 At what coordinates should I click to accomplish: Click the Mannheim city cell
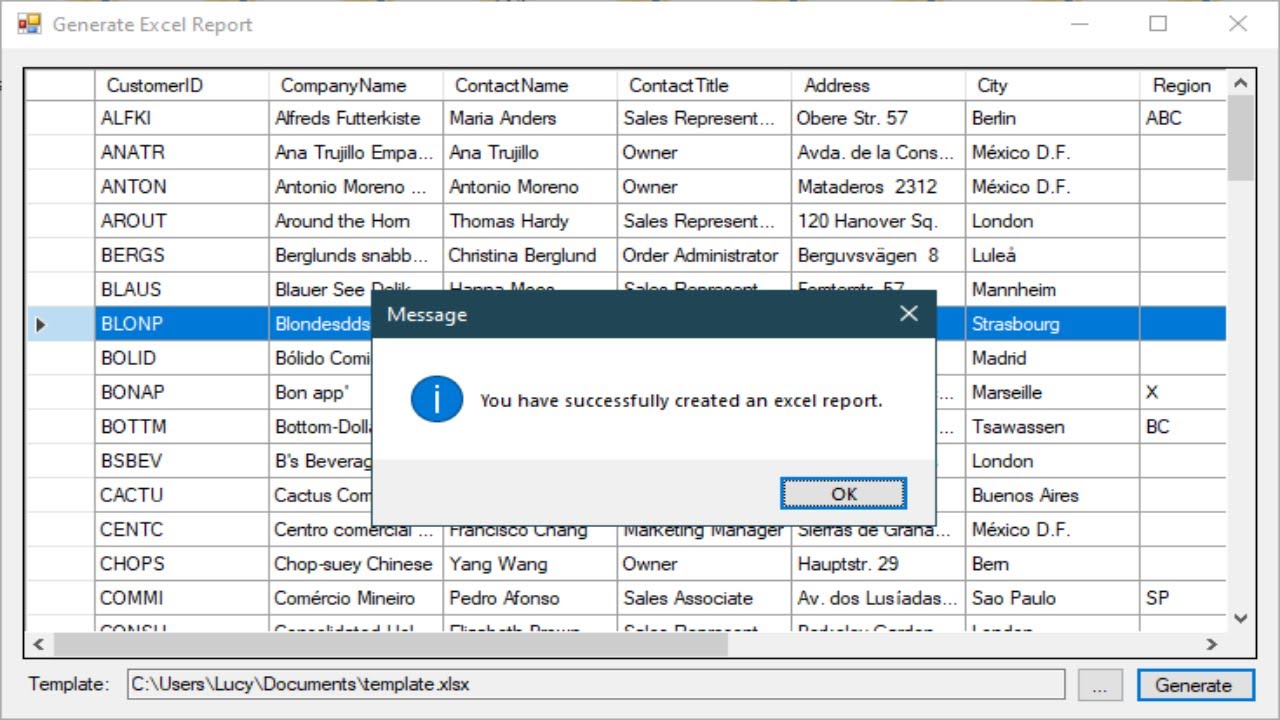1051,289
